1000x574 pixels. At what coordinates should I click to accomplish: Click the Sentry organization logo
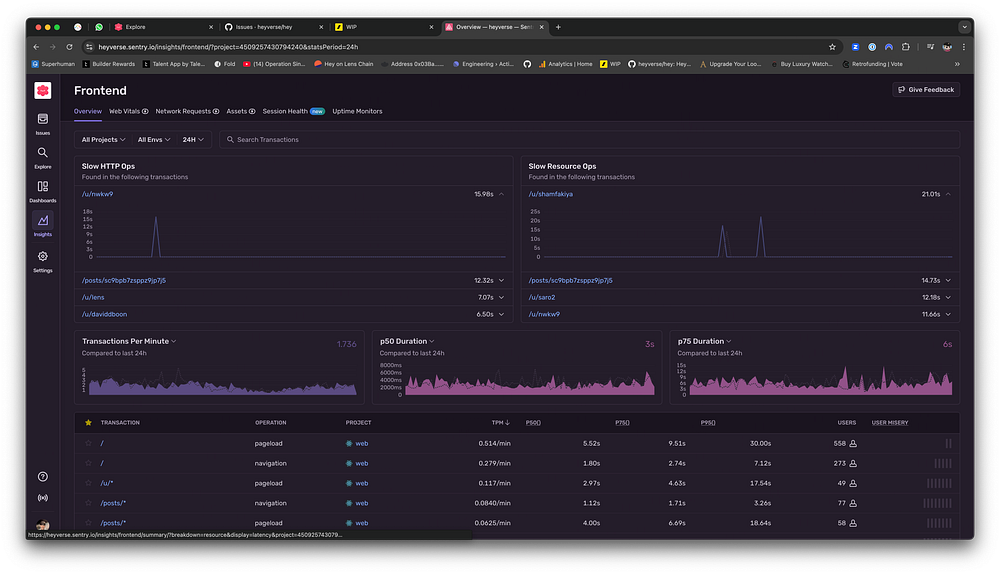(42, 91)
